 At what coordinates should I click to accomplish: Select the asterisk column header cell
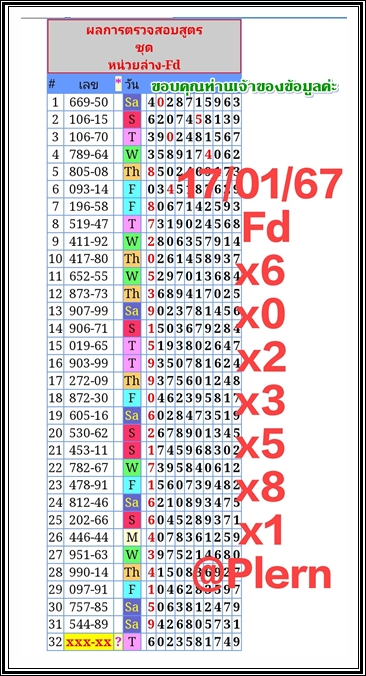(118, 85)
